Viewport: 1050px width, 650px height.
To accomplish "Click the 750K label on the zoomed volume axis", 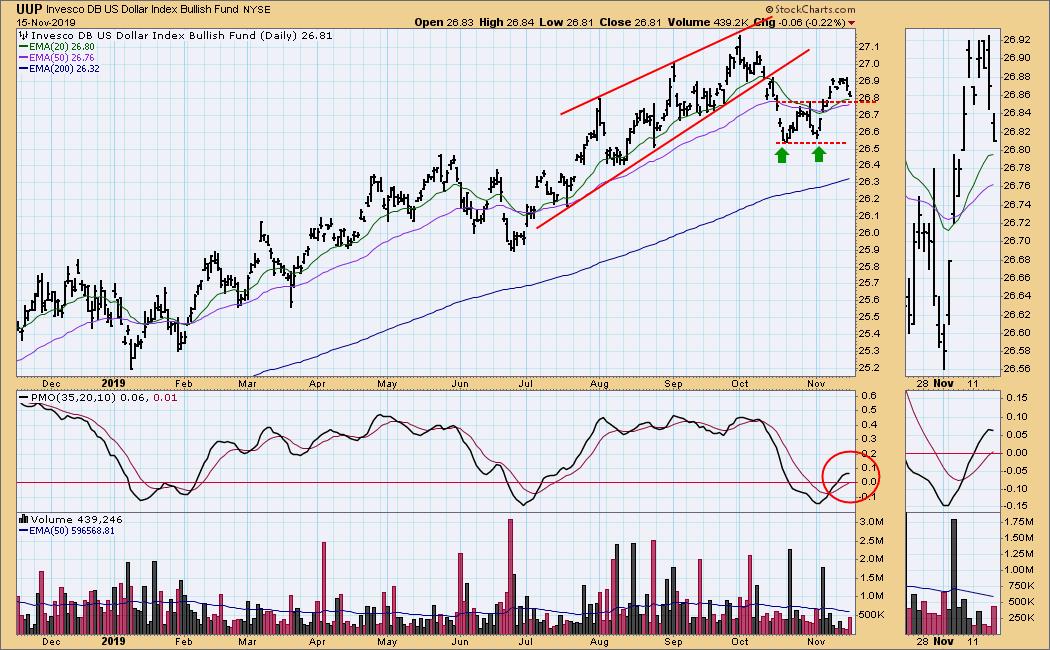I will (1020, 586).
